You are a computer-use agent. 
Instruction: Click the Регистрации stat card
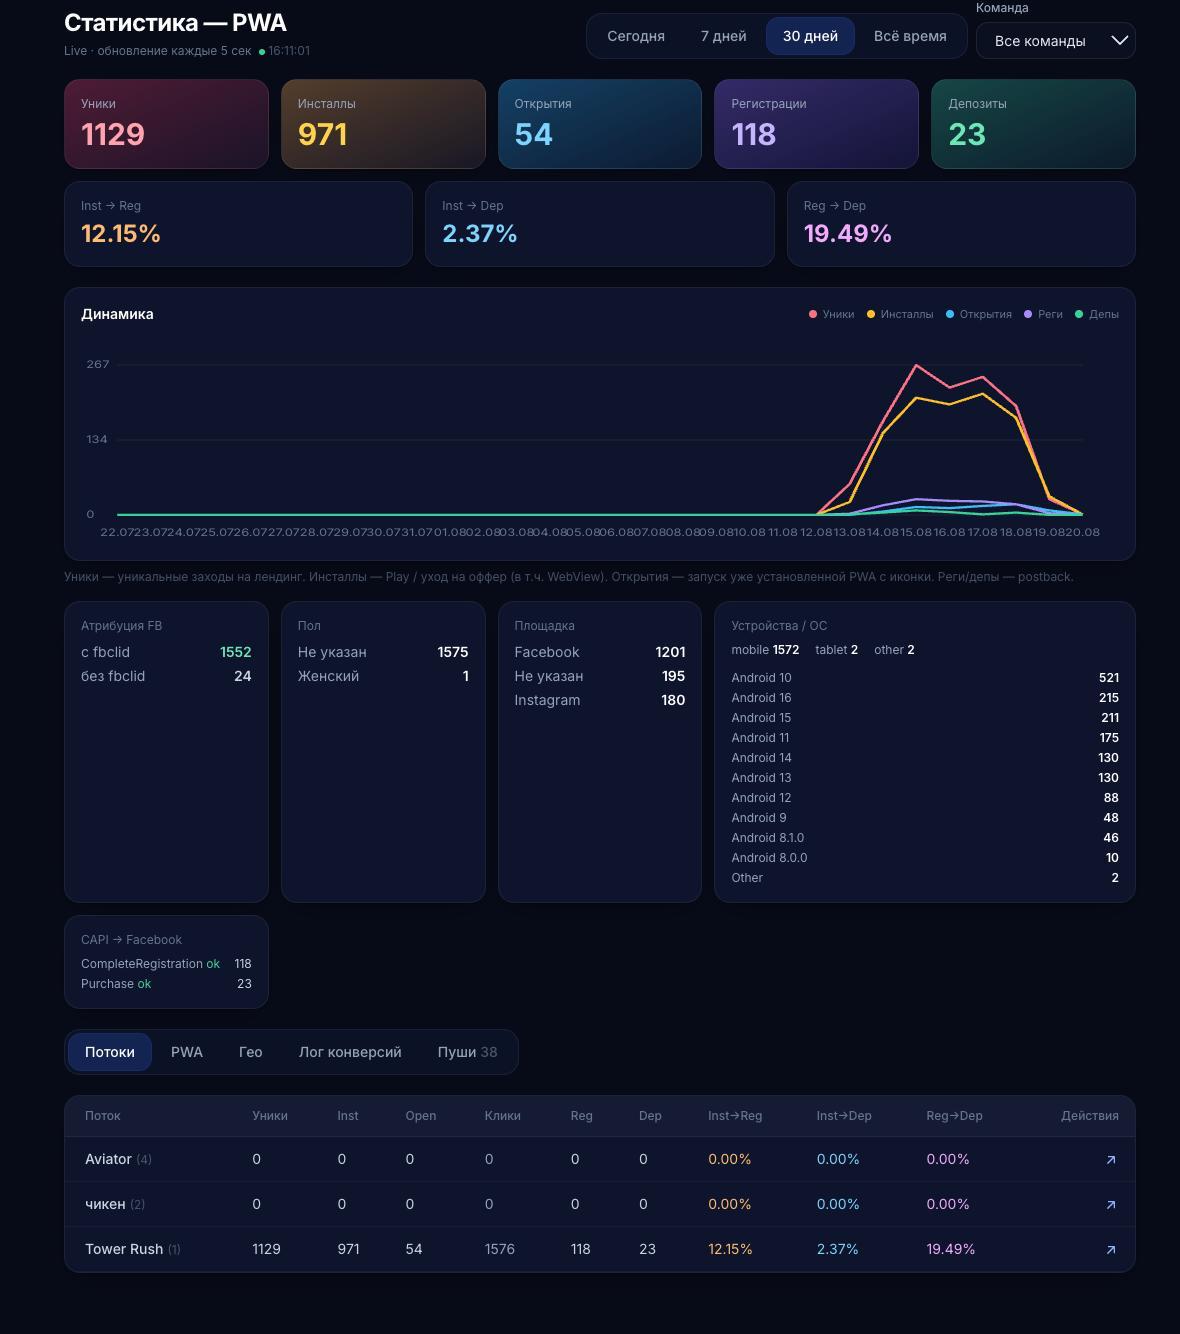point(816,124)
